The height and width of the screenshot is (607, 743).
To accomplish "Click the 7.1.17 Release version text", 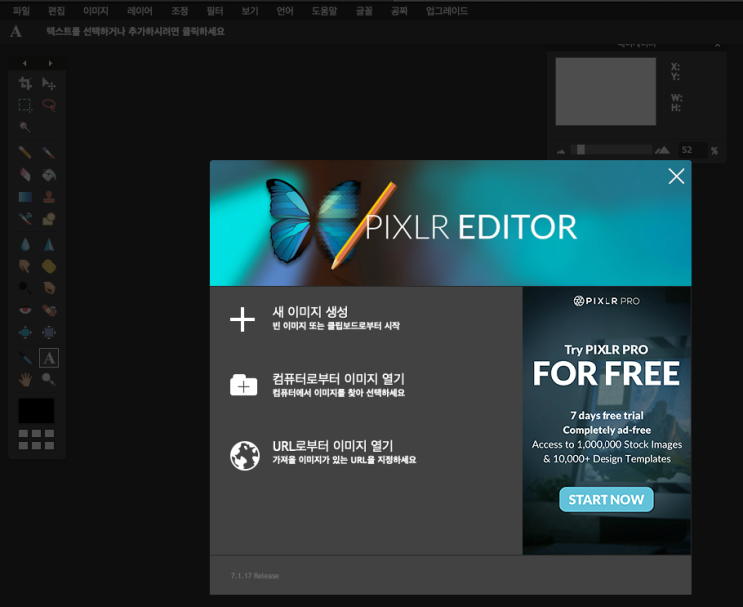I will pos(255,576).
